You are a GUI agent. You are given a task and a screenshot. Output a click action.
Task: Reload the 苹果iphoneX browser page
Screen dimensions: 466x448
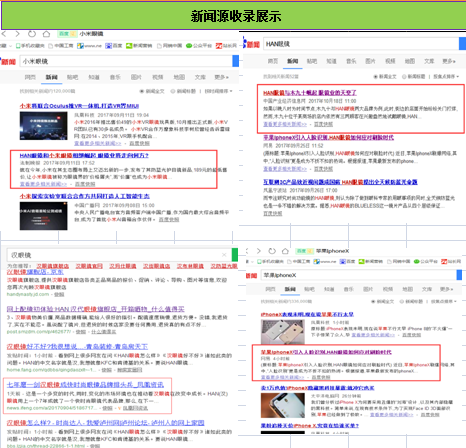[x=272, y=251]
